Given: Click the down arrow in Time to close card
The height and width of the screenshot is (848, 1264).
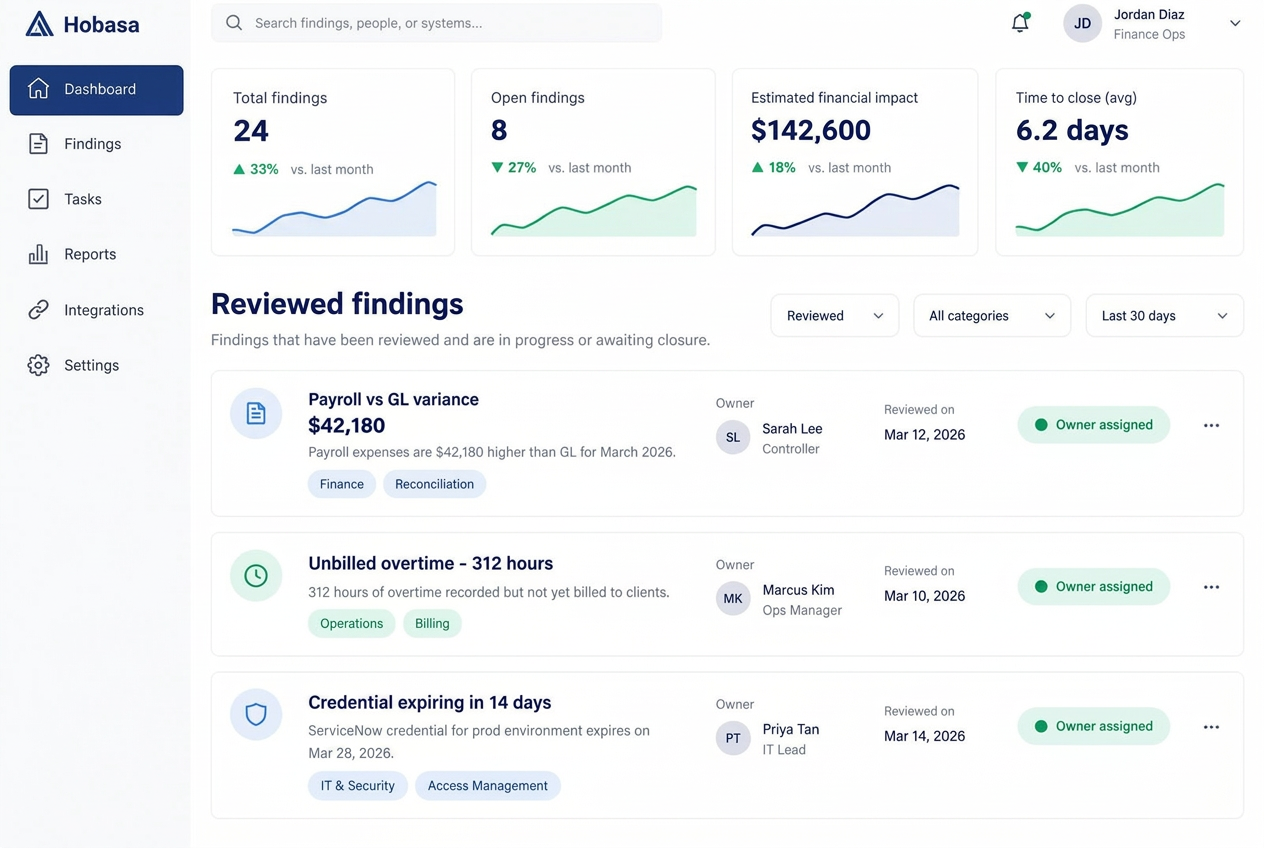Looking at the screenshot, I should click(x=1022, y=168).
